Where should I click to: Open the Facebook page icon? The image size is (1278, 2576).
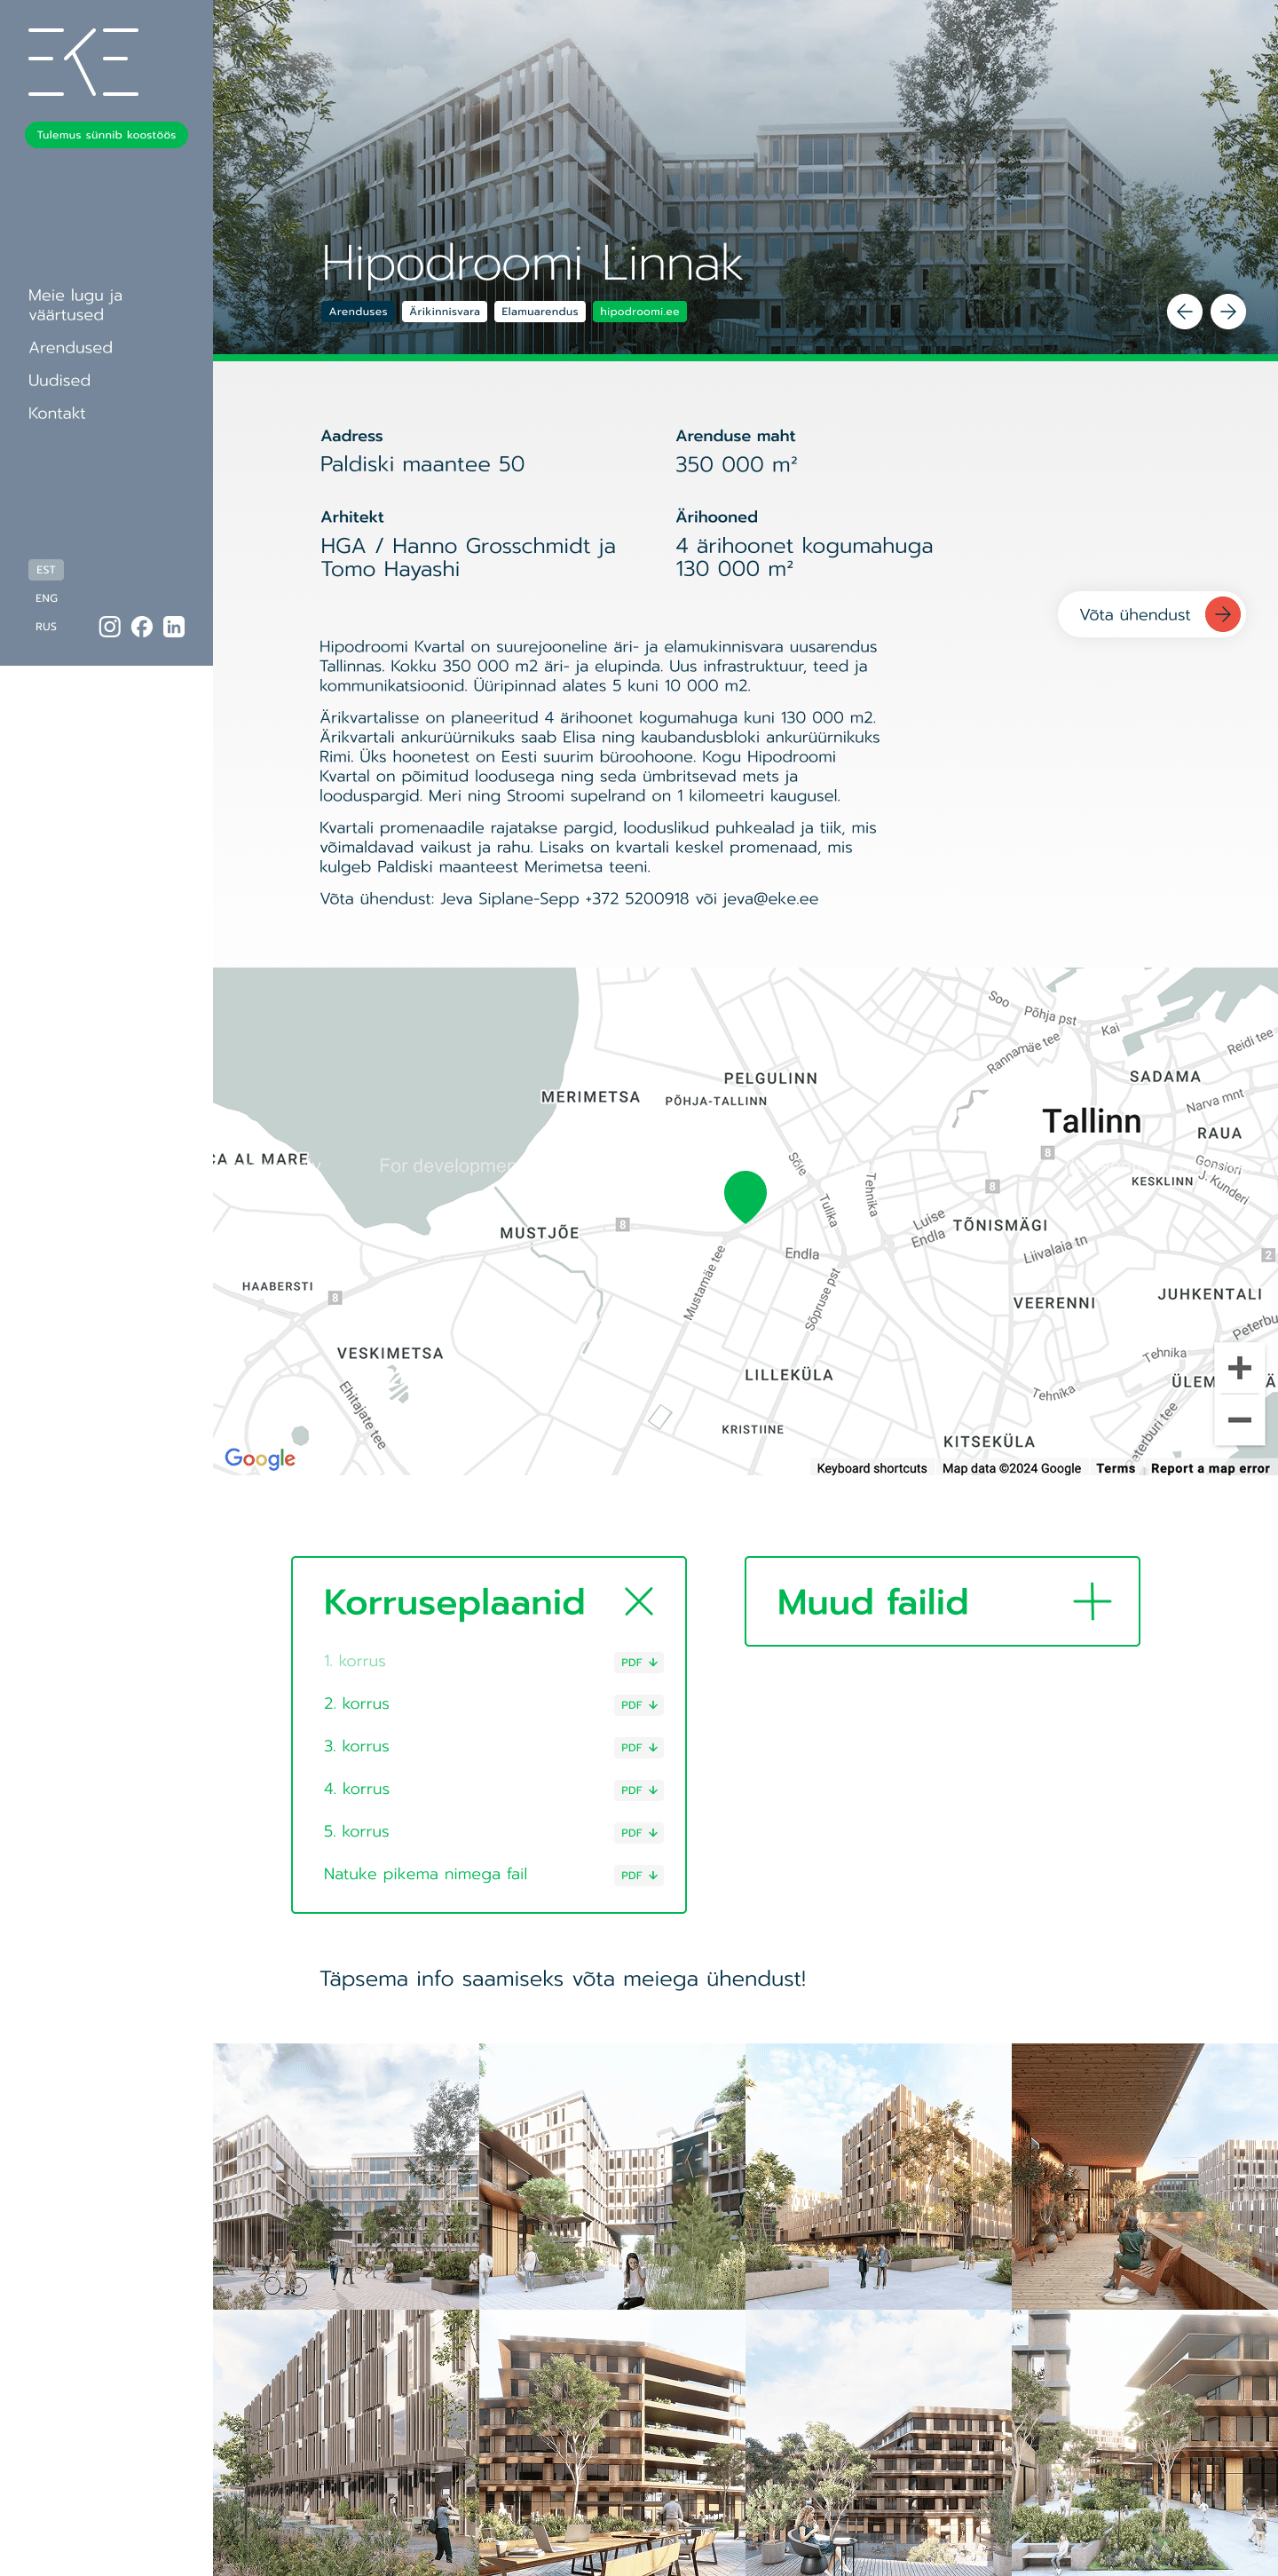142,627
